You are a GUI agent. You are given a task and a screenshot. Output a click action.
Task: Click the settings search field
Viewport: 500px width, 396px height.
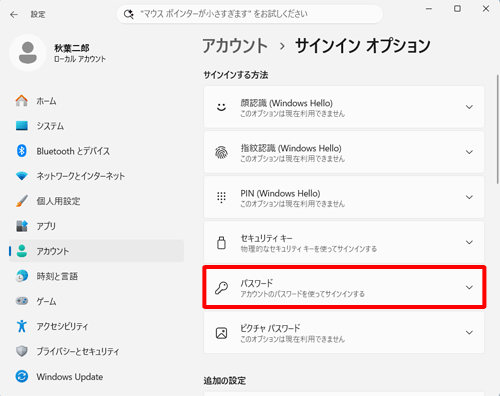250,14
